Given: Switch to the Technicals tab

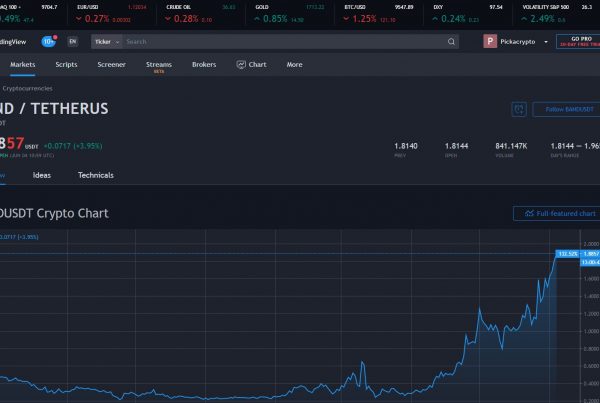Looking at the screenshot, I should 96,175.
